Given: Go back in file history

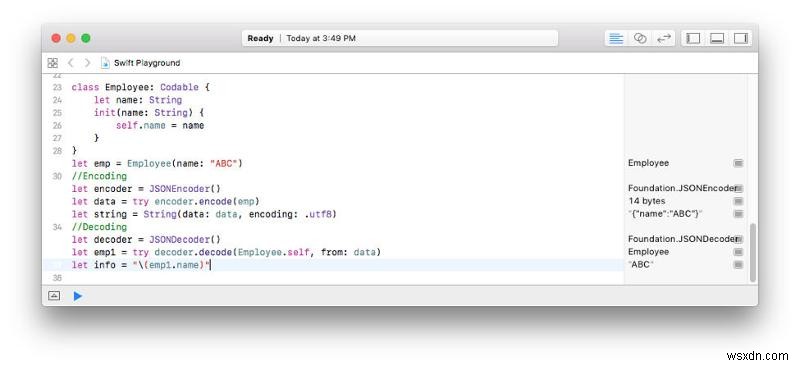Looking at the screenshot, I should [71, 63].
